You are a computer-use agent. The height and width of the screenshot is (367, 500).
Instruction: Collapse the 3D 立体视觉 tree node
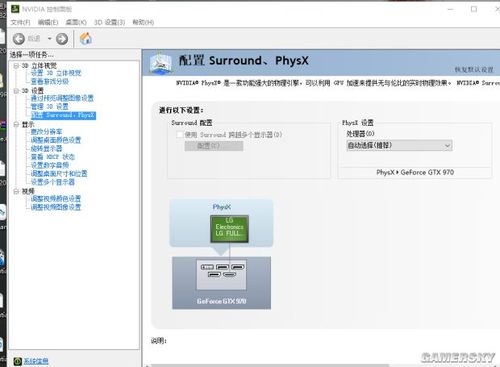(x=16, y=66)
